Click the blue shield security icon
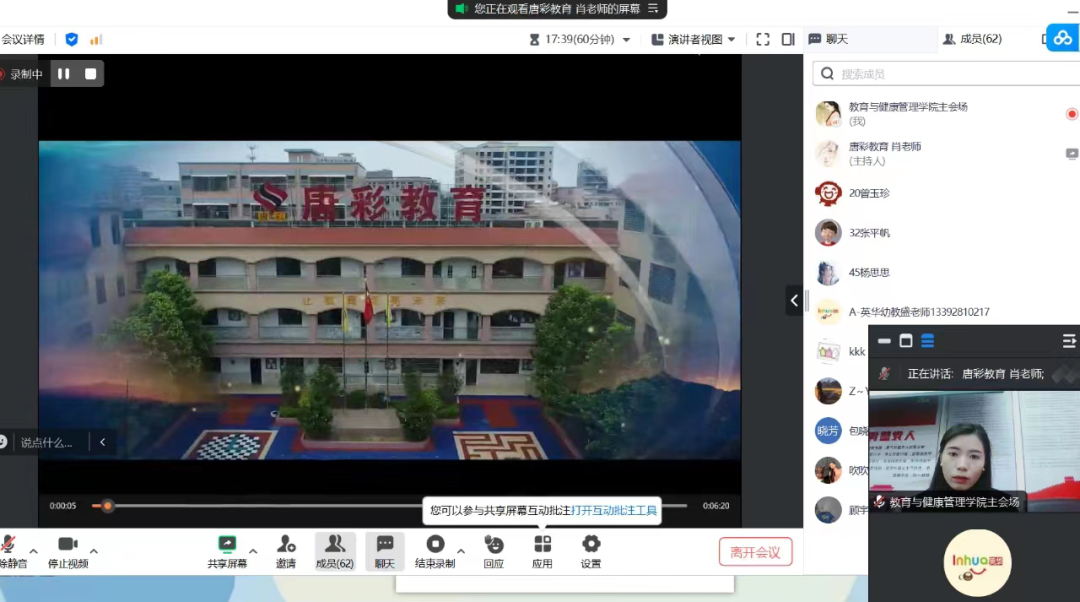The height and width of the screenshot is (602, 1080). (x=72, y=39)
